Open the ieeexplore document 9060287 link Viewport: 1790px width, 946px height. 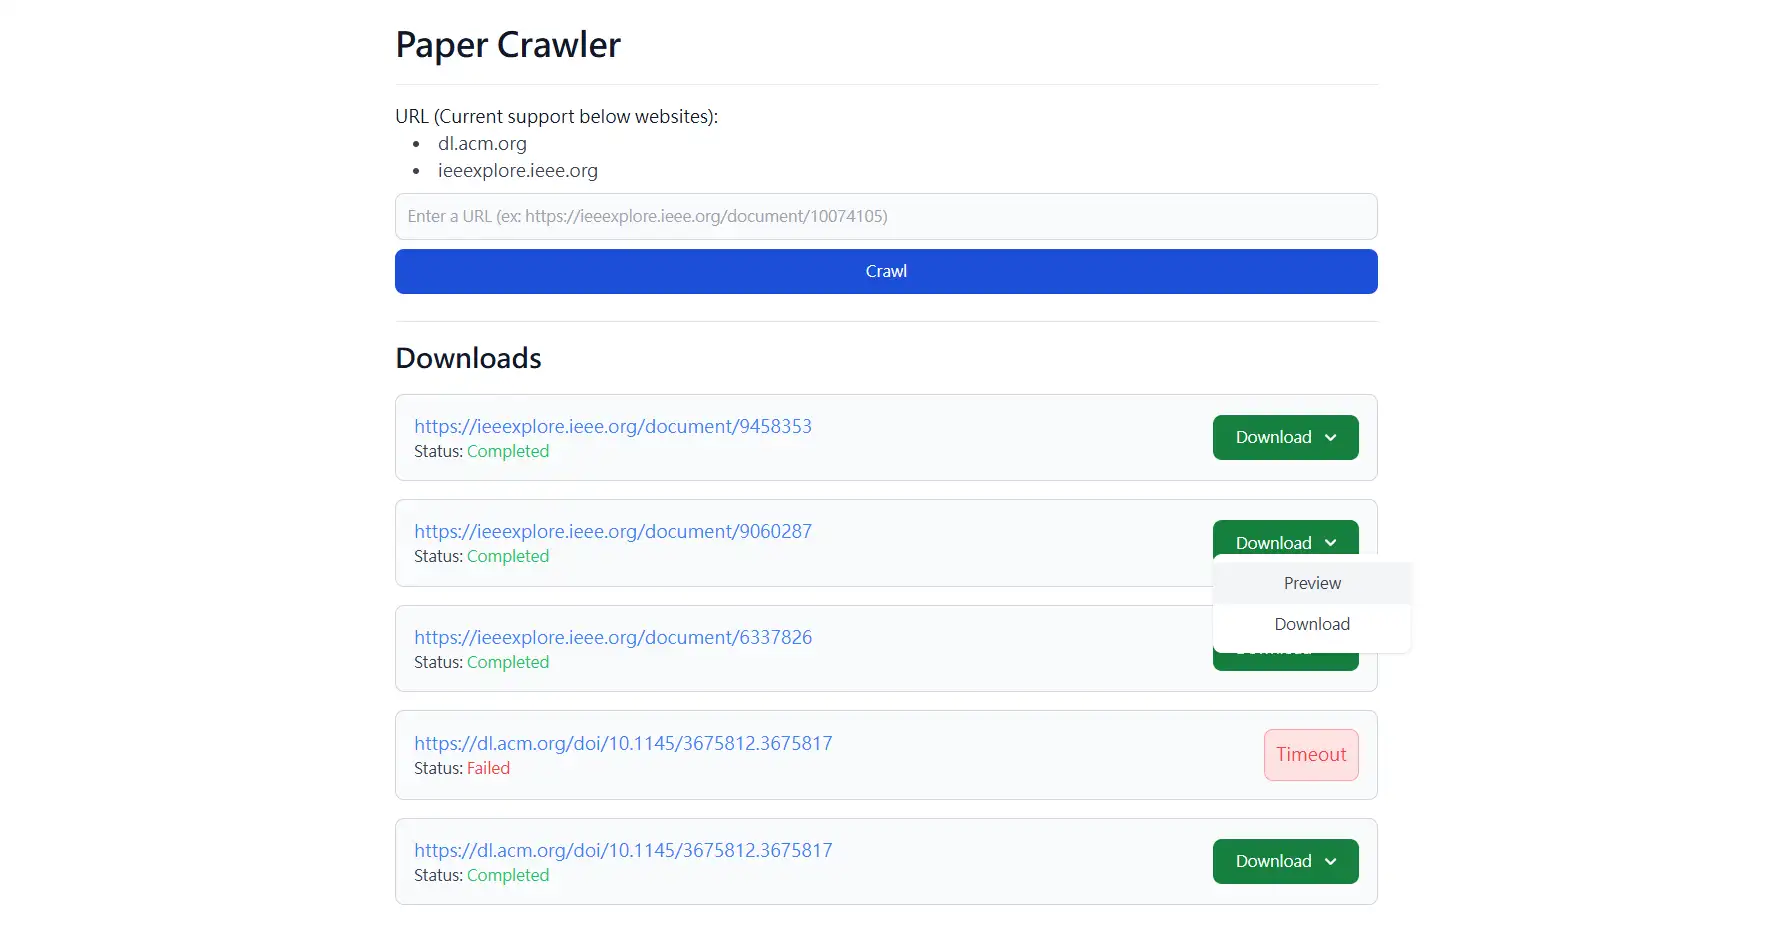coord(613,532)
